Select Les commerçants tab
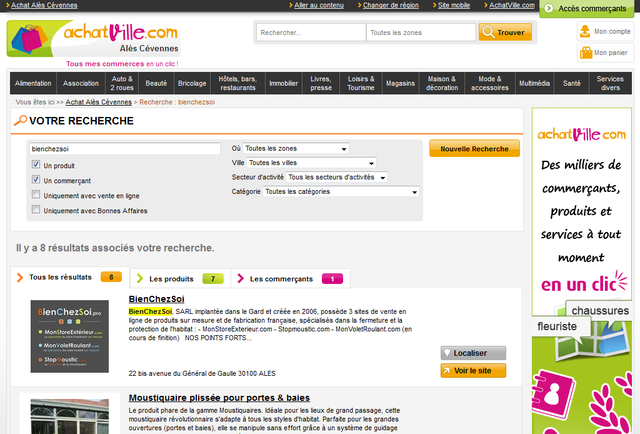The image size is (640, 434). [288, 278]
